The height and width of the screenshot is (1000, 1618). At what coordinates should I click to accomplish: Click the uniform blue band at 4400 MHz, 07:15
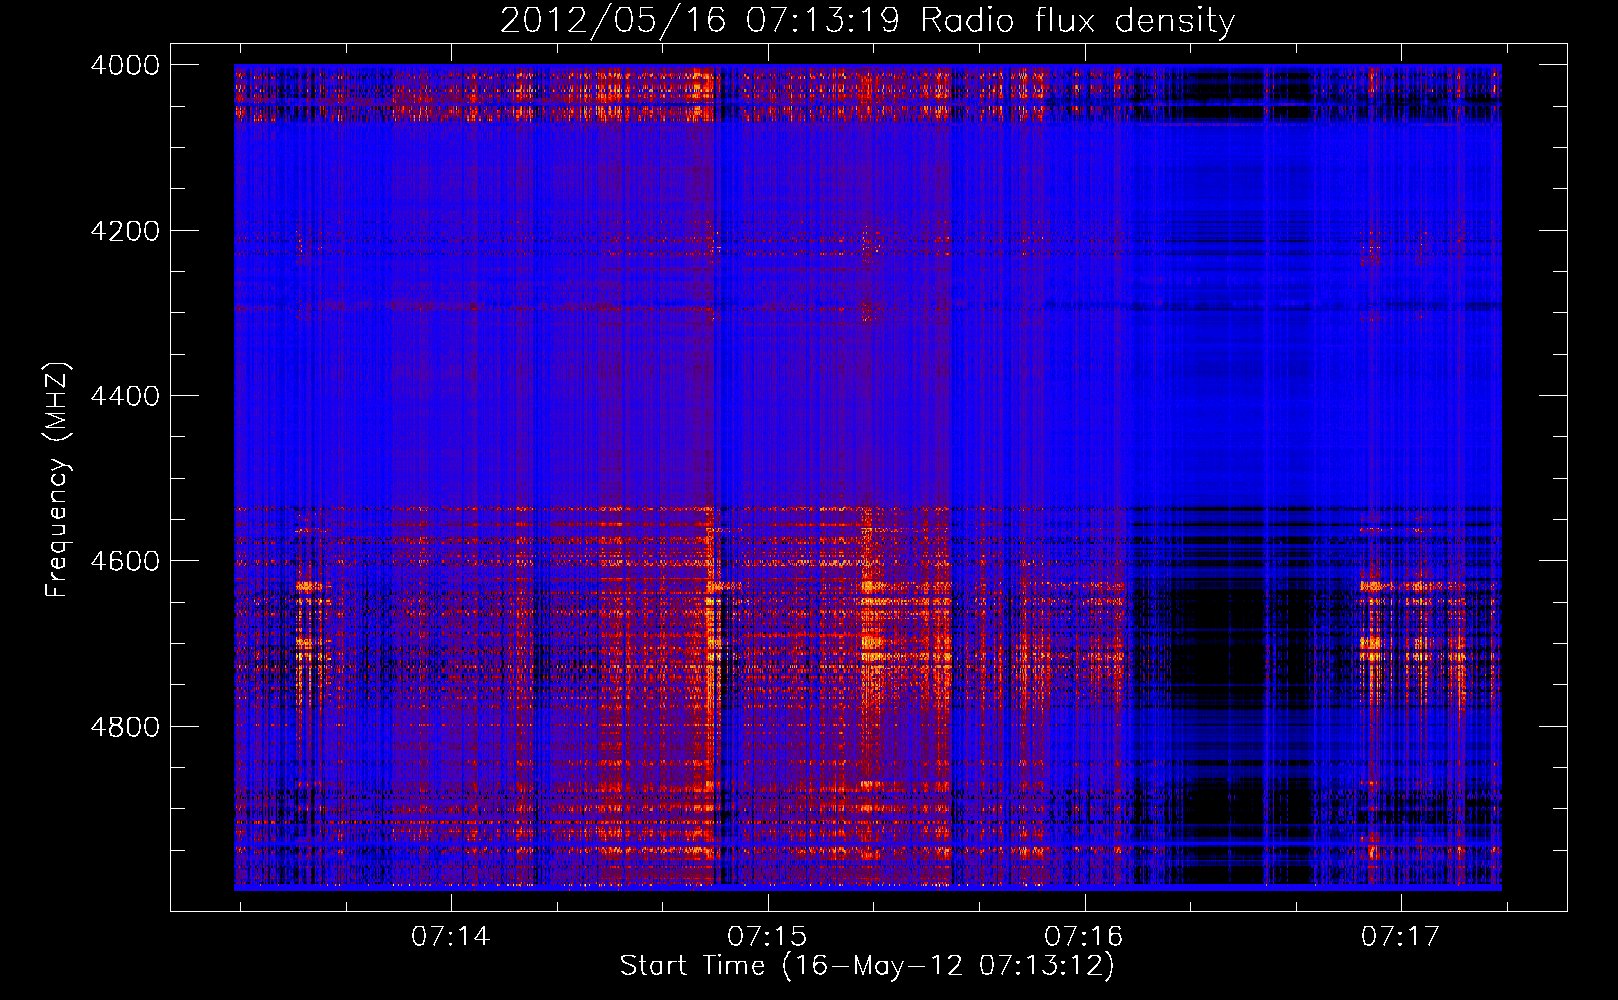(767, 396)
